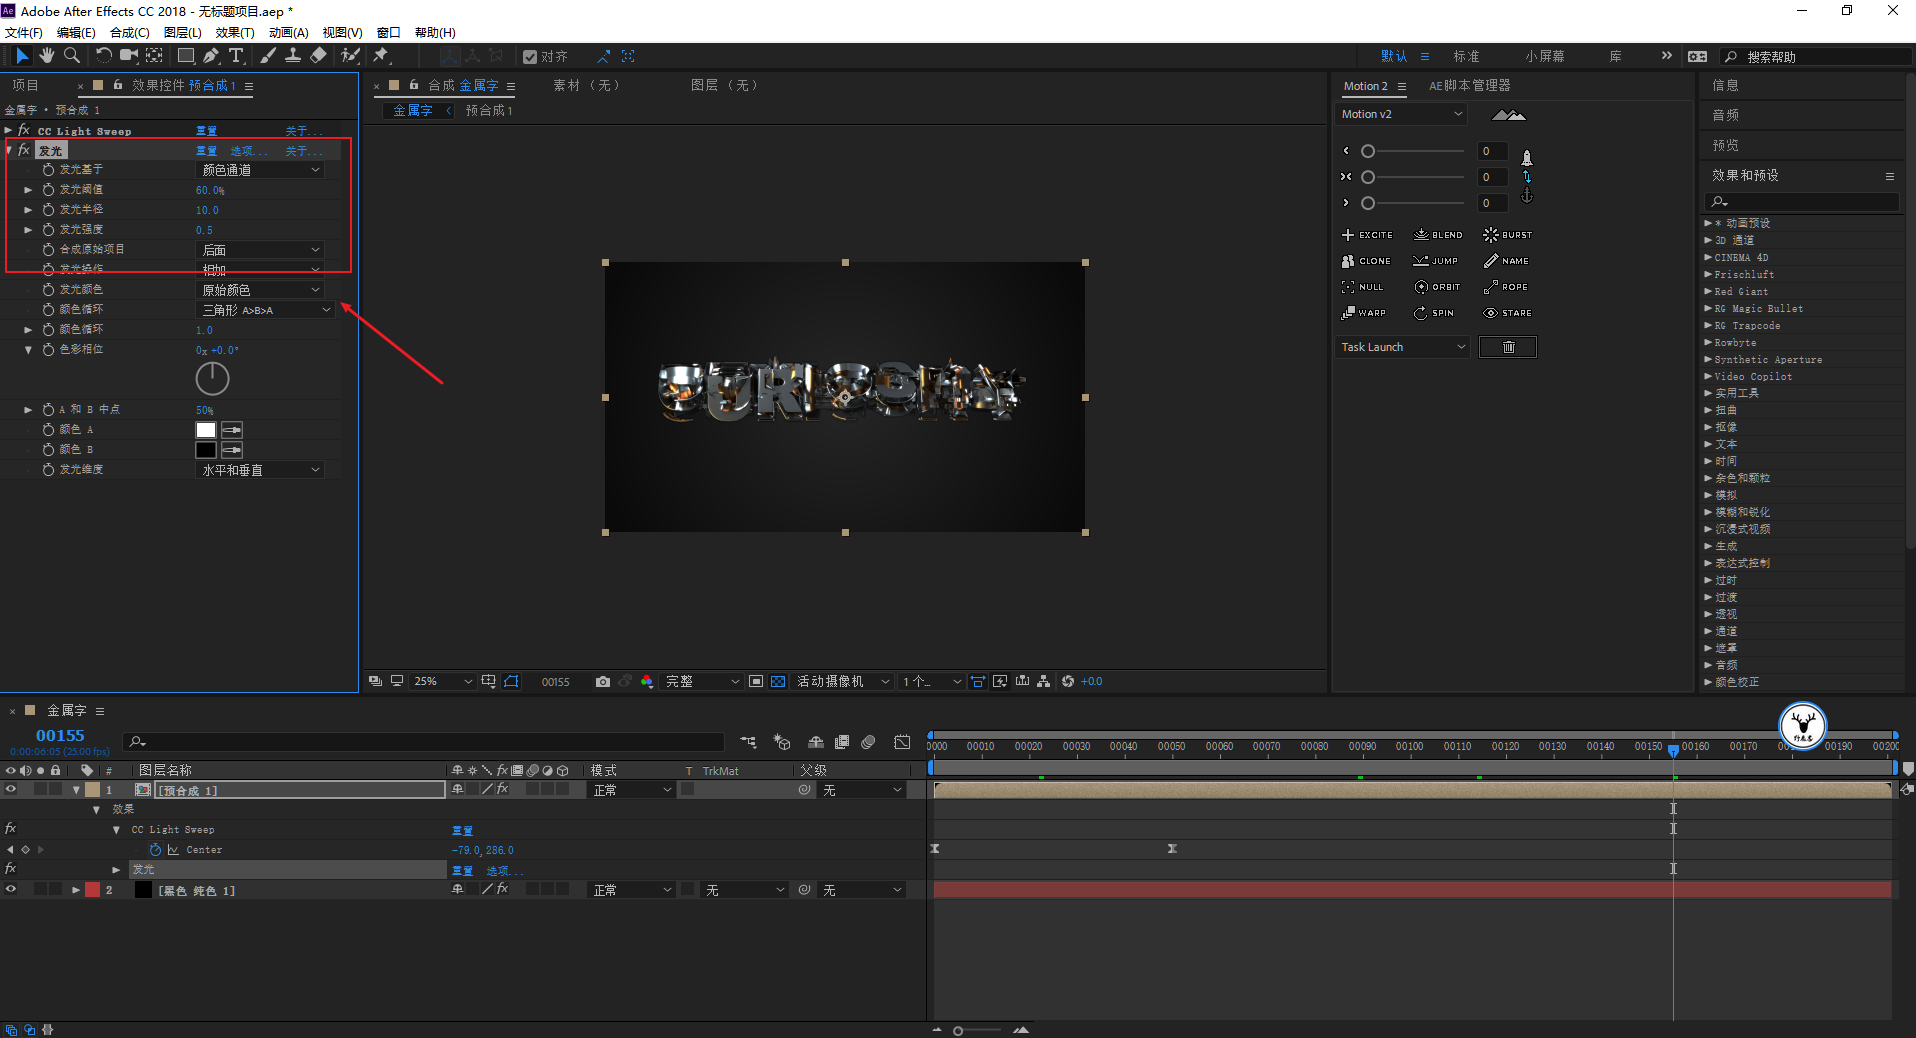Select the Zoom magnifier tool

72,56
